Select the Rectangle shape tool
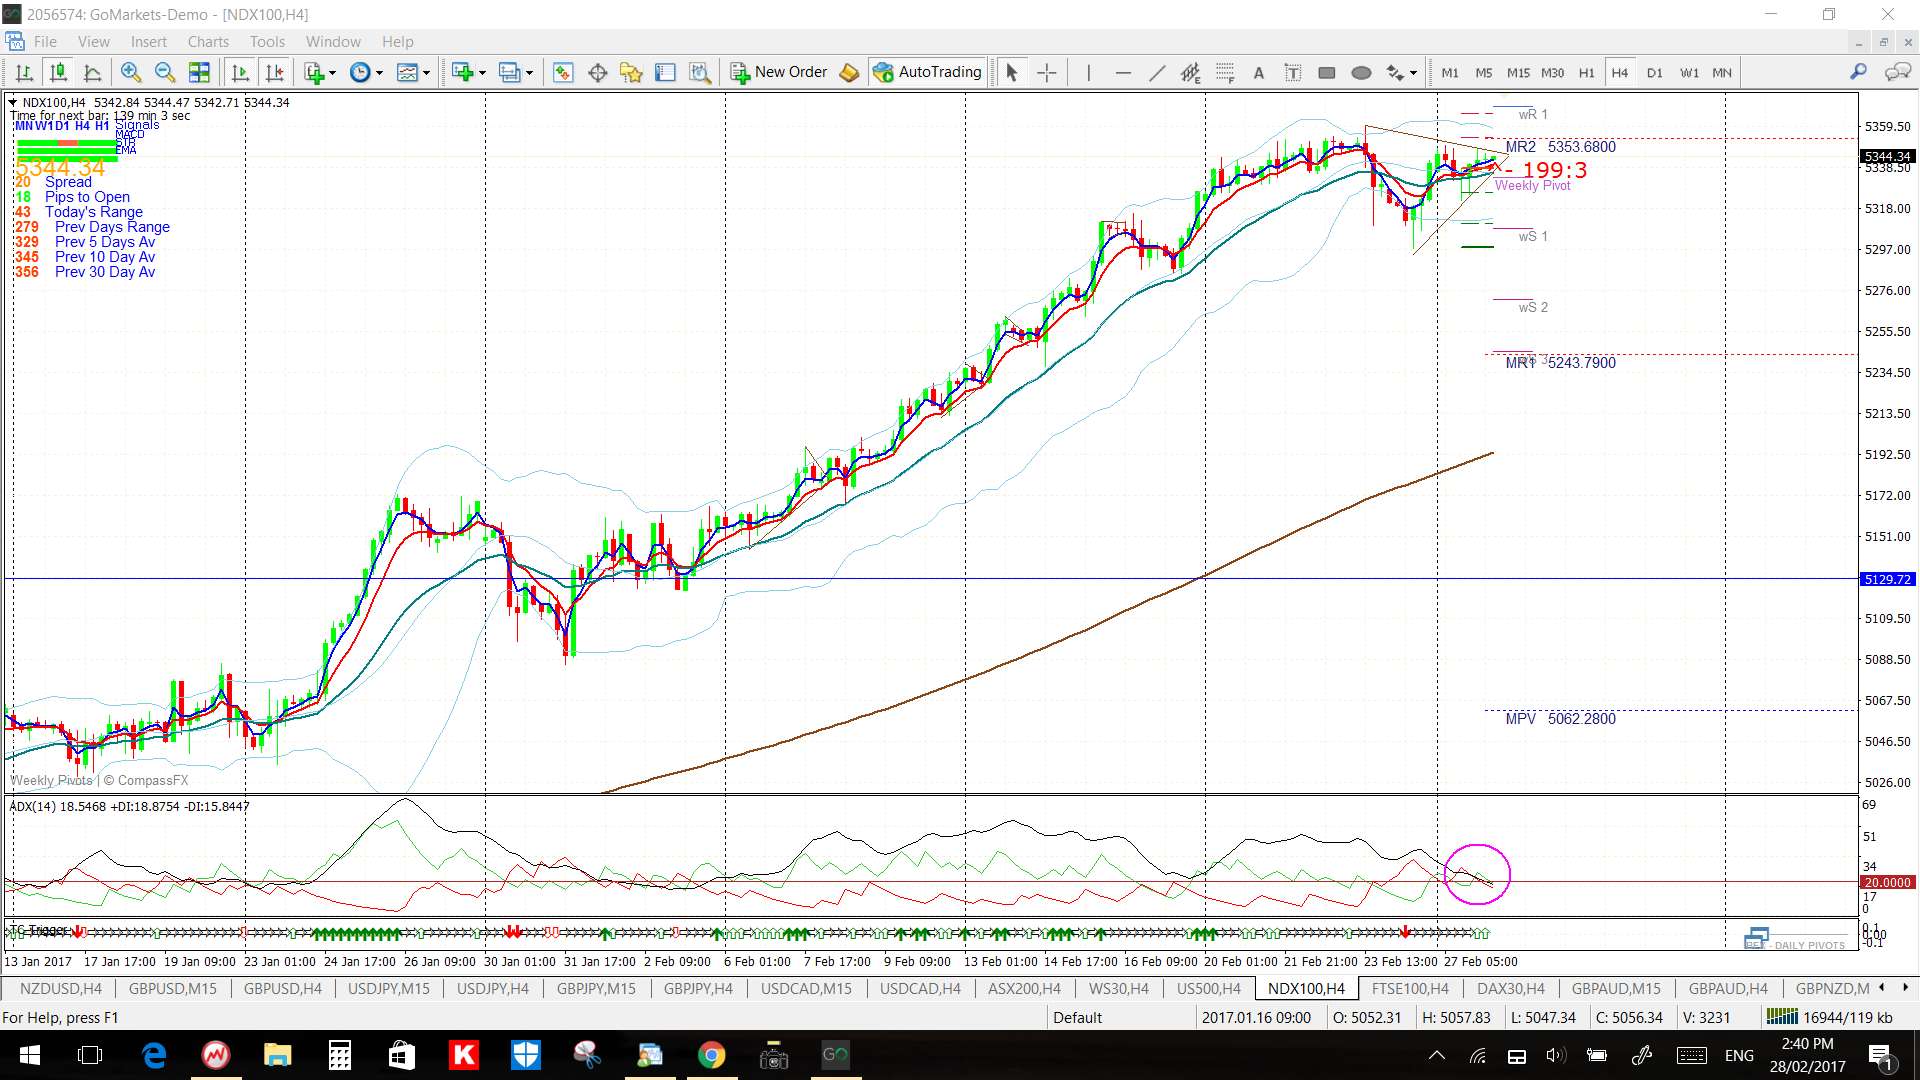 click(1327, 72)
